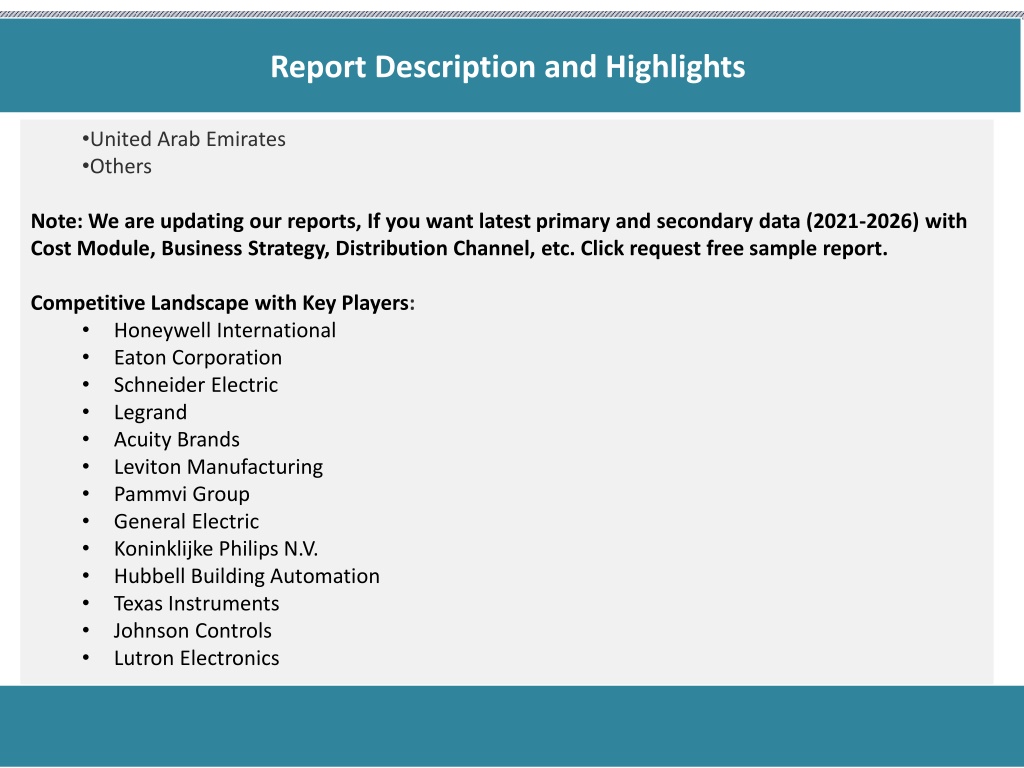Click 'Competitive Landscape with Key Players' heading
The width and height of the screenshot is (1024, 768).
(223, 303)
